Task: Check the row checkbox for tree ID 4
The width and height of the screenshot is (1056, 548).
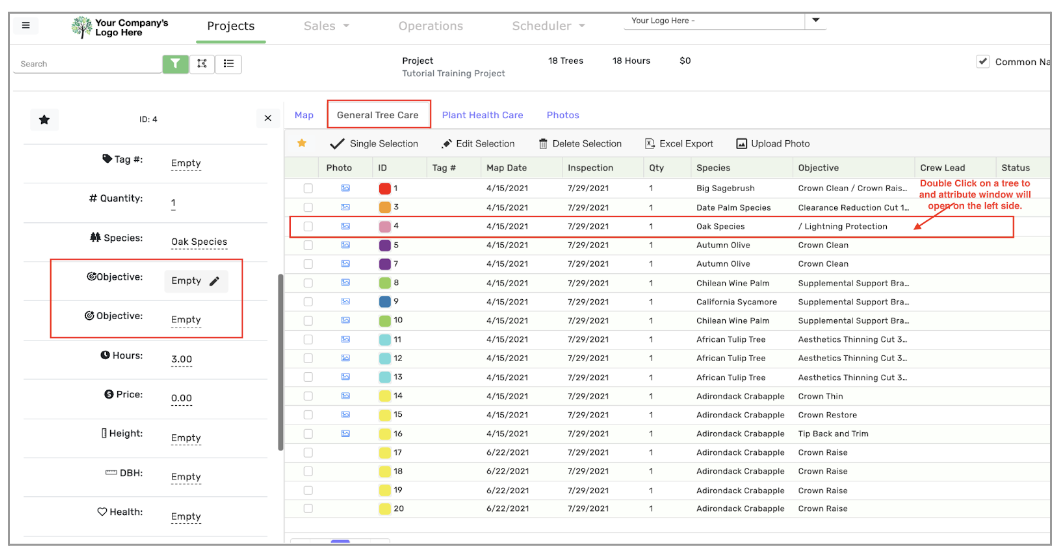Action: (x=308, y=226)
